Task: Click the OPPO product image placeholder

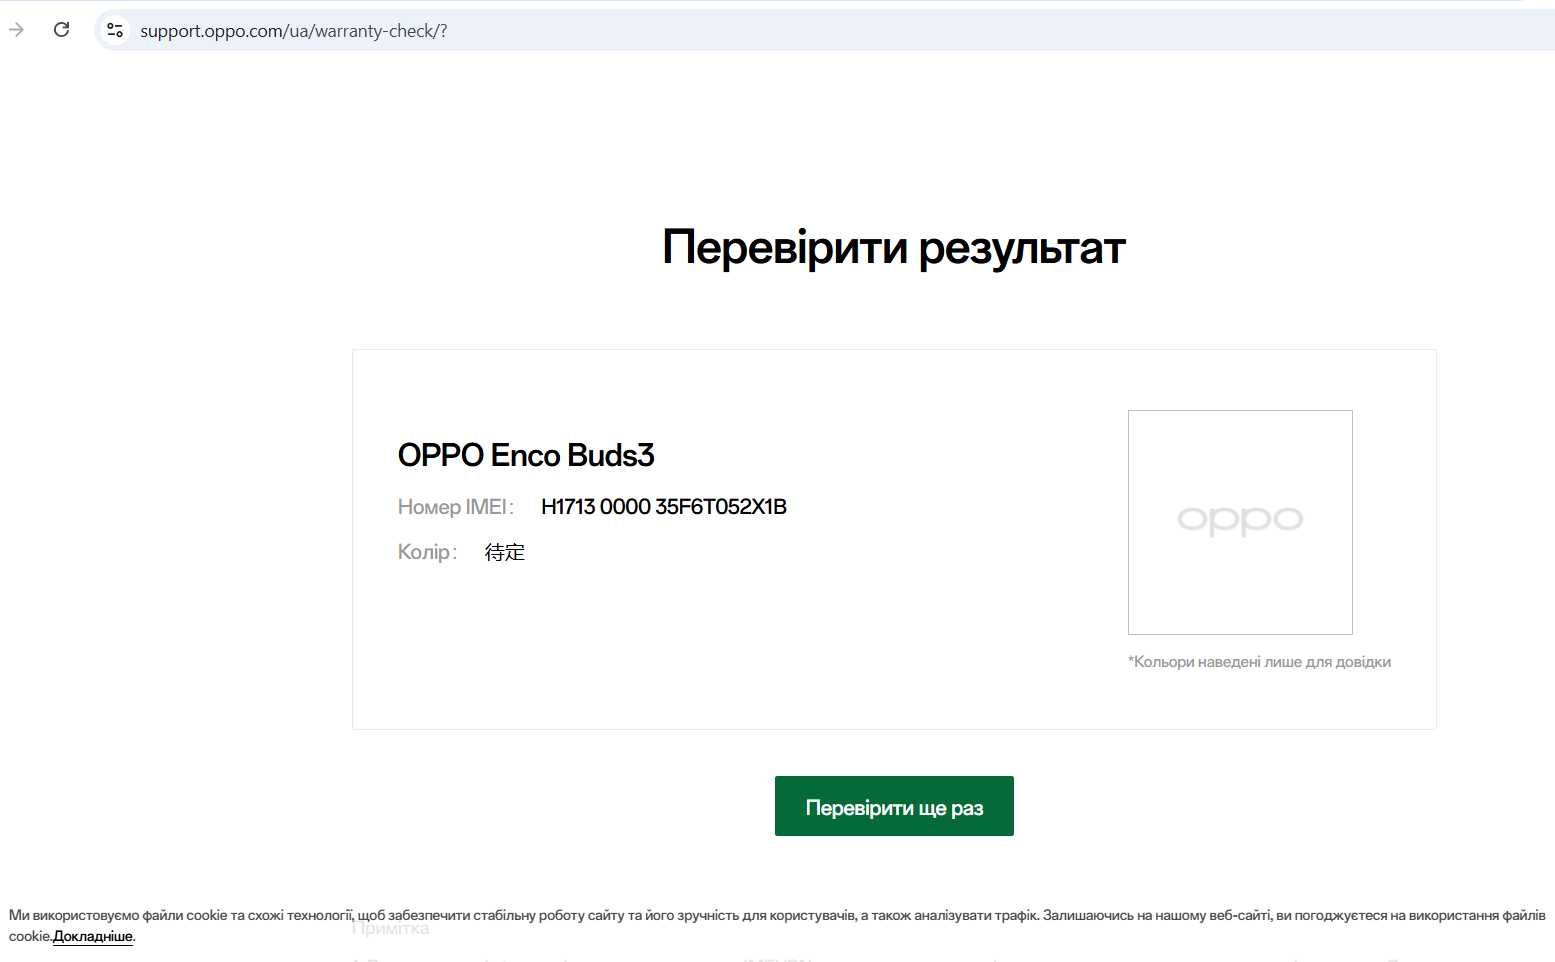Action: pyautogui.click(x=1240, y=522)
